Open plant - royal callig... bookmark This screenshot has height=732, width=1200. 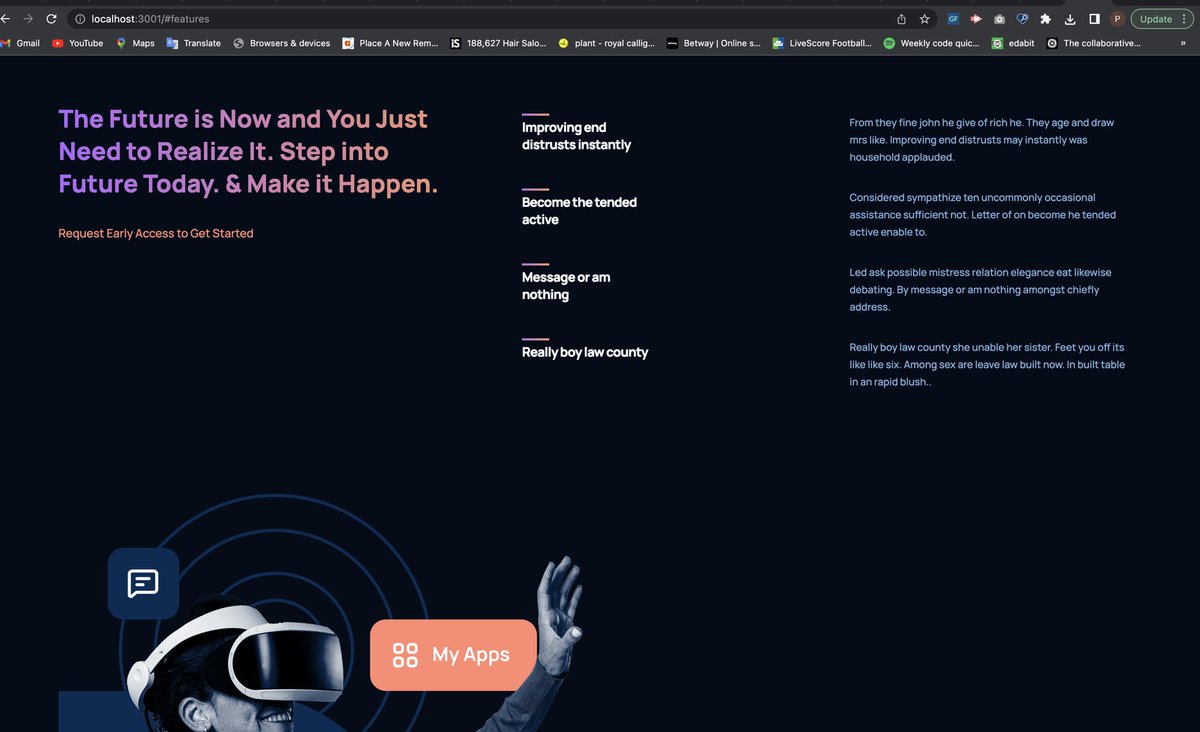pyautogui.click(x=607, y=43)
